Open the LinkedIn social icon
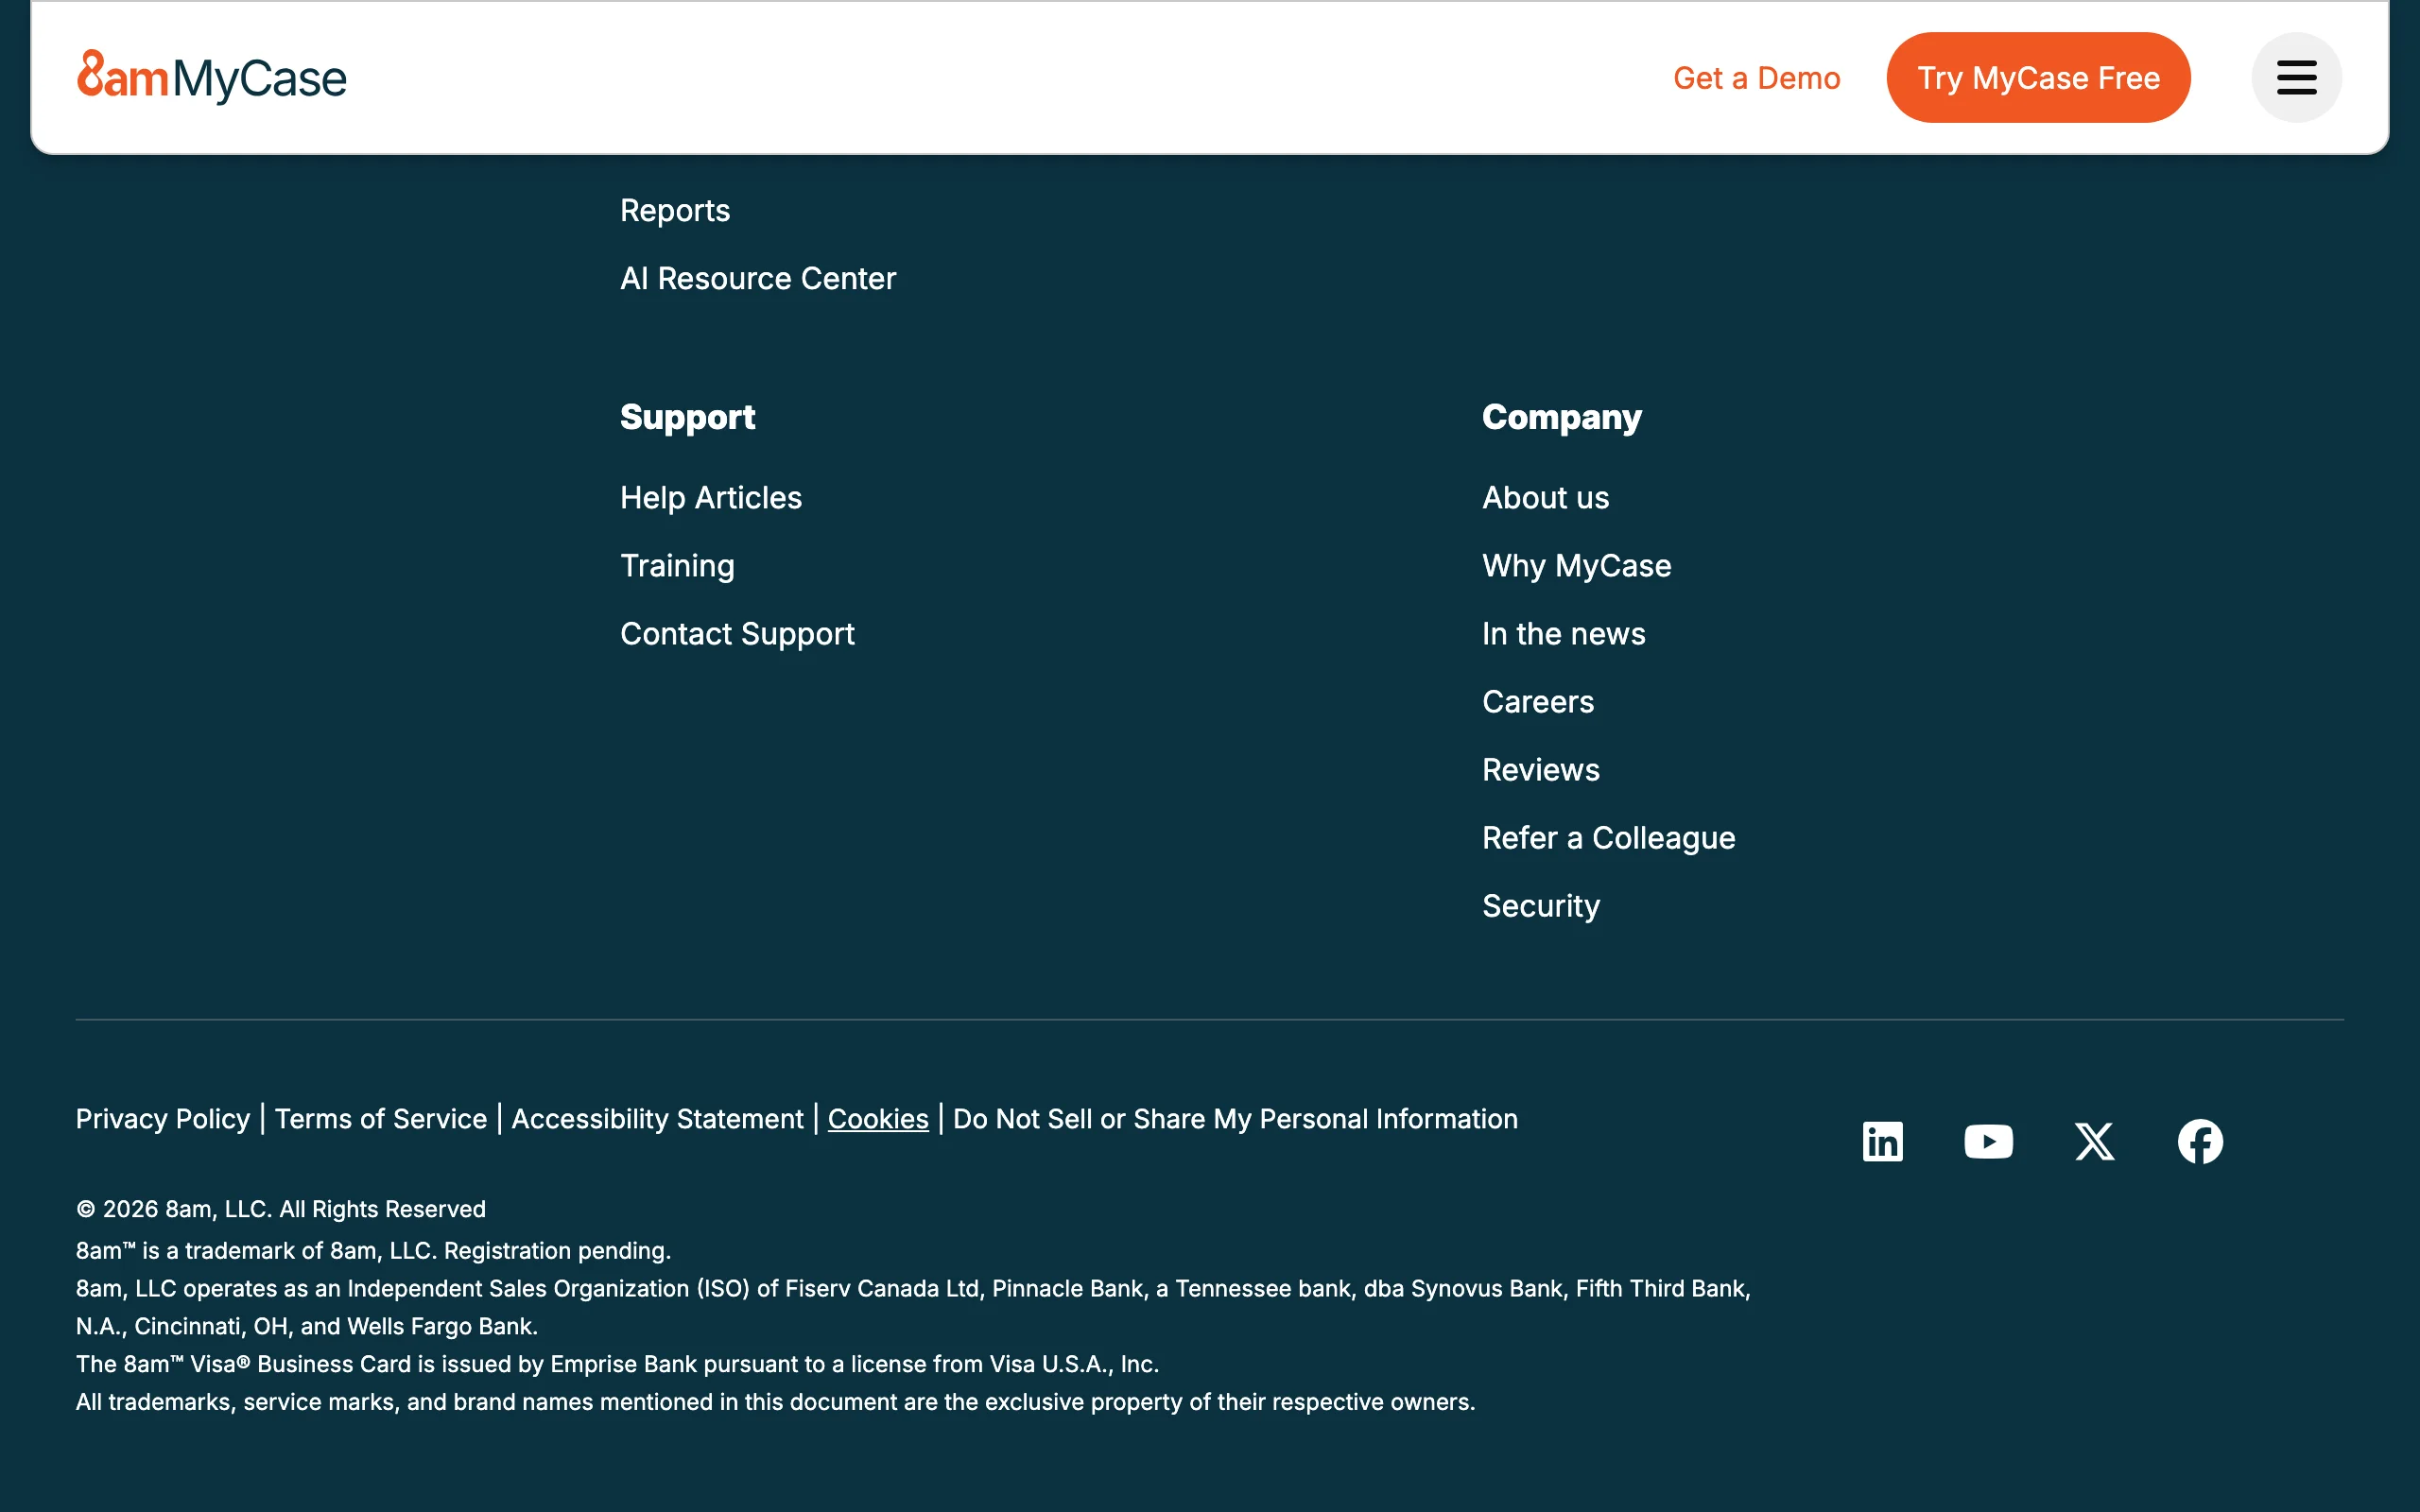This screenshot has height=1512, width=2420. point(1882,1141)
